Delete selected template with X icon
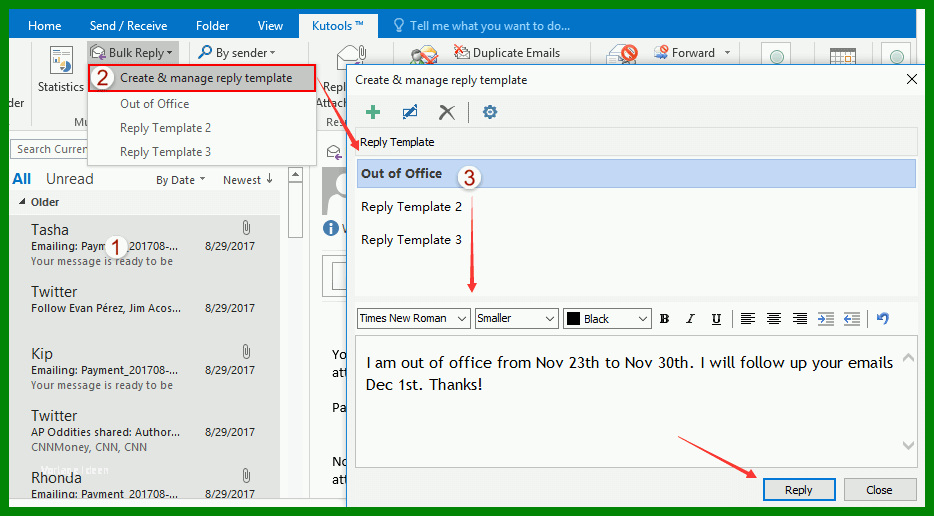This screenshot has height=516, width=934. coord(447,112)
